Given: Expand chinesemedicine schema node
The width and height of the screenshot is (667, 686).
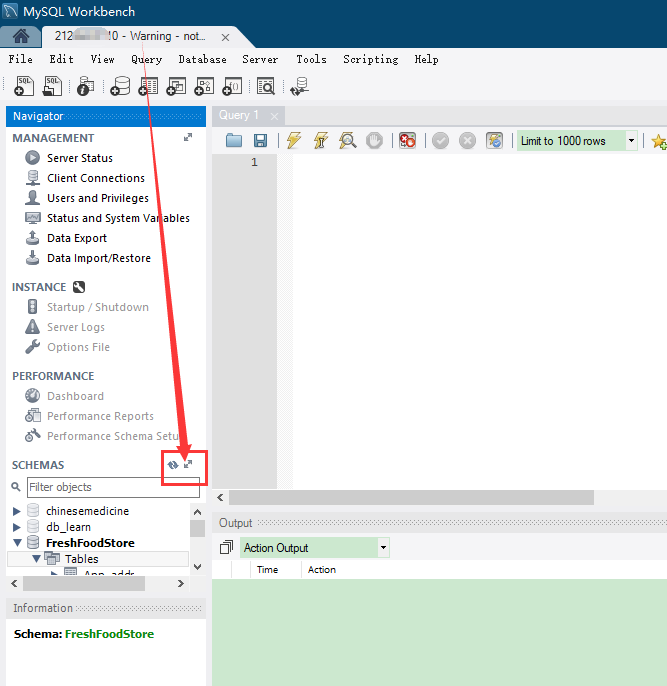Looking at the screenshot, I should 17,511.
